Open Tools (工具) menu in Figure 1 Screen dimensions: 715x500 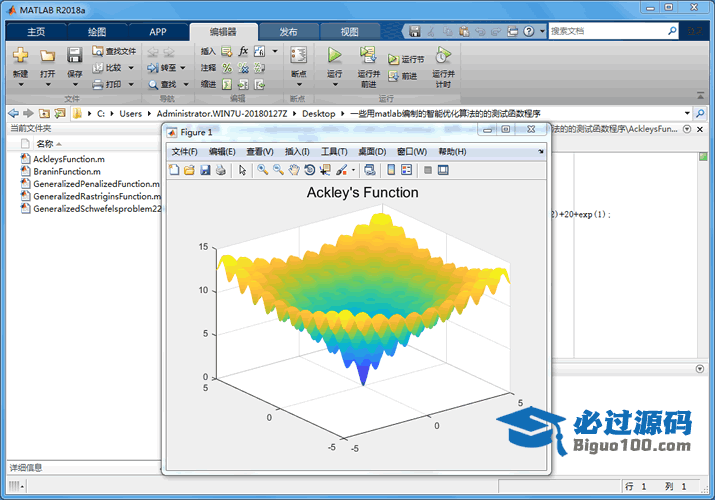334,152
